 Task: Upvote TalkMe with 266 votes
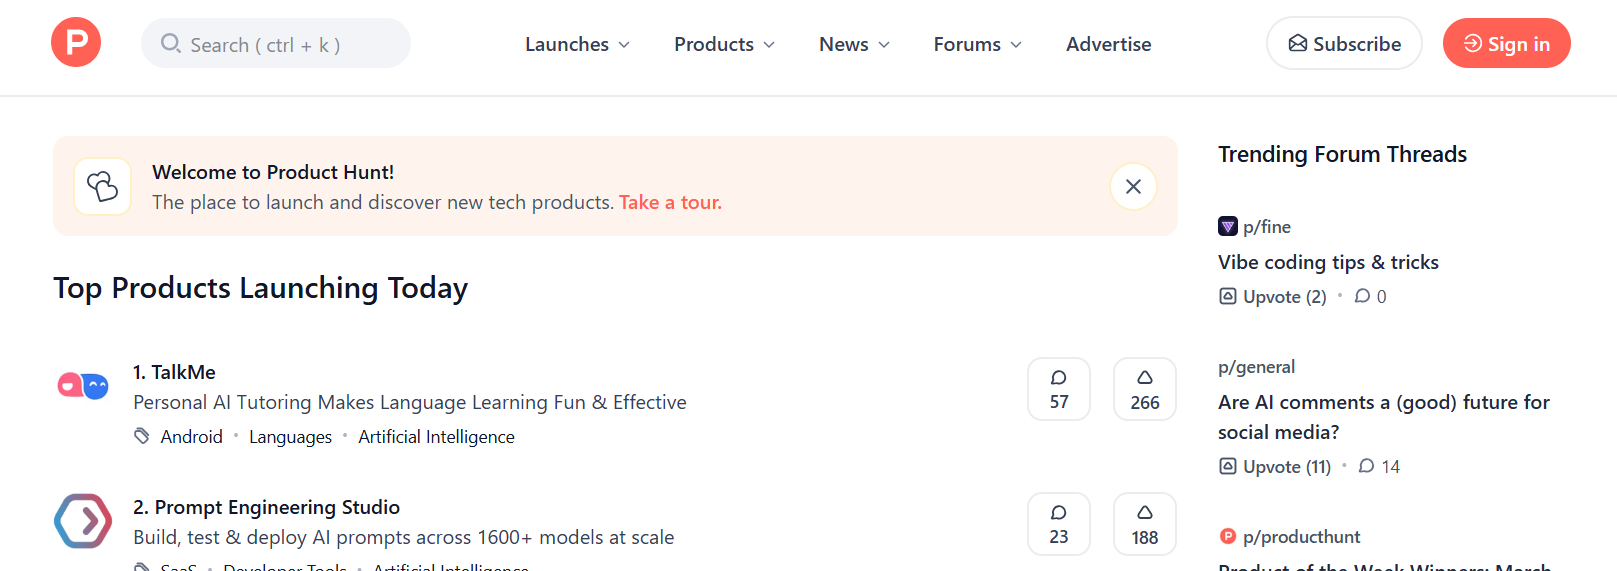tap(1145, 389)
